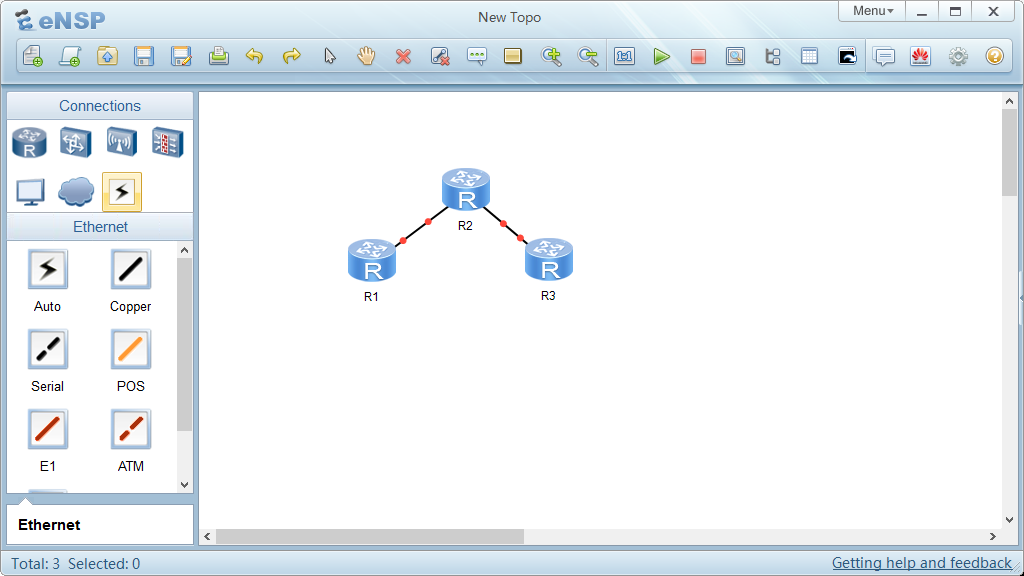Choose the Auto cable type
Image resolution: width=1024 pixels, height=576 pixels.
[48, 269]
